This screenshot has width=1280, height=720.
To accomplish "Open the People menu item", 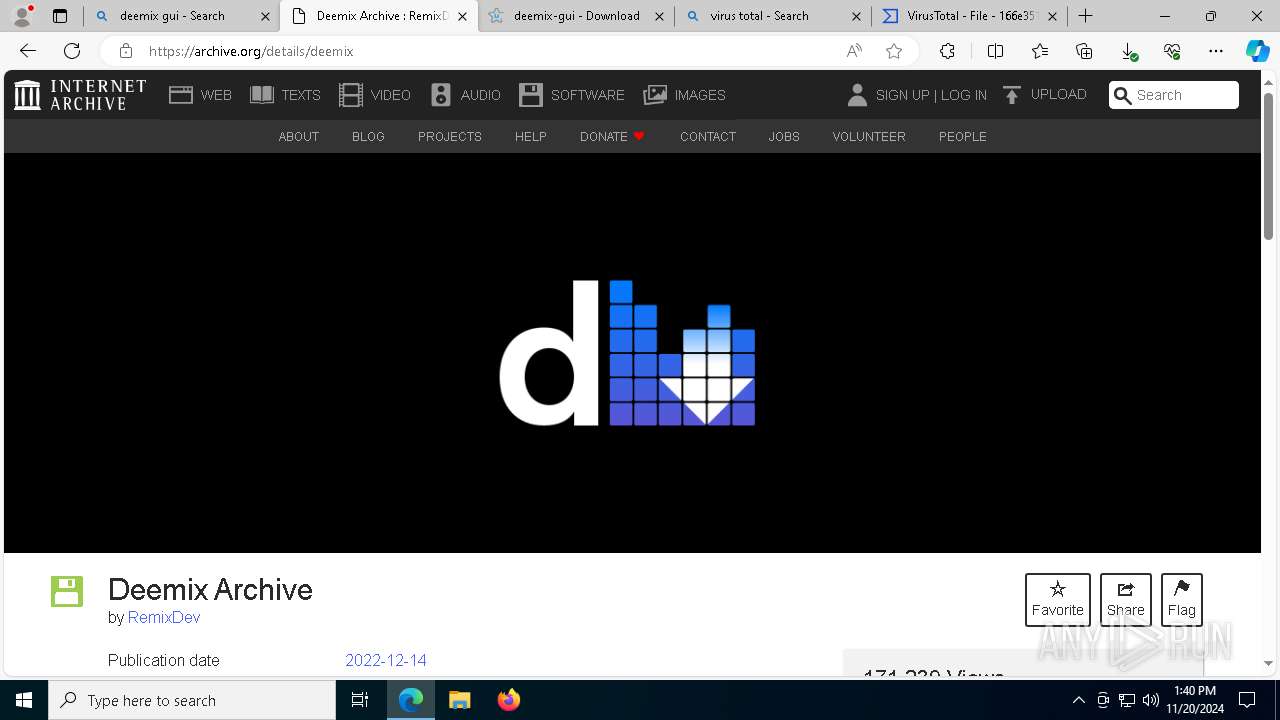I will coord(963,137).
